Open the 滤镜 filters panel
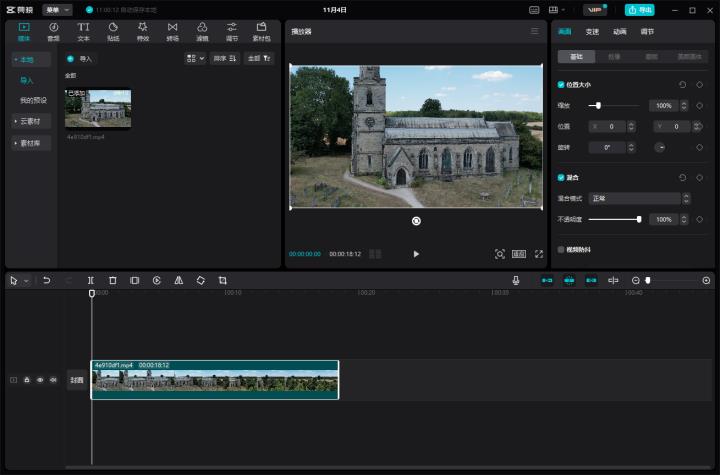This screenshot has height=475, width=720. pos(202,31)
